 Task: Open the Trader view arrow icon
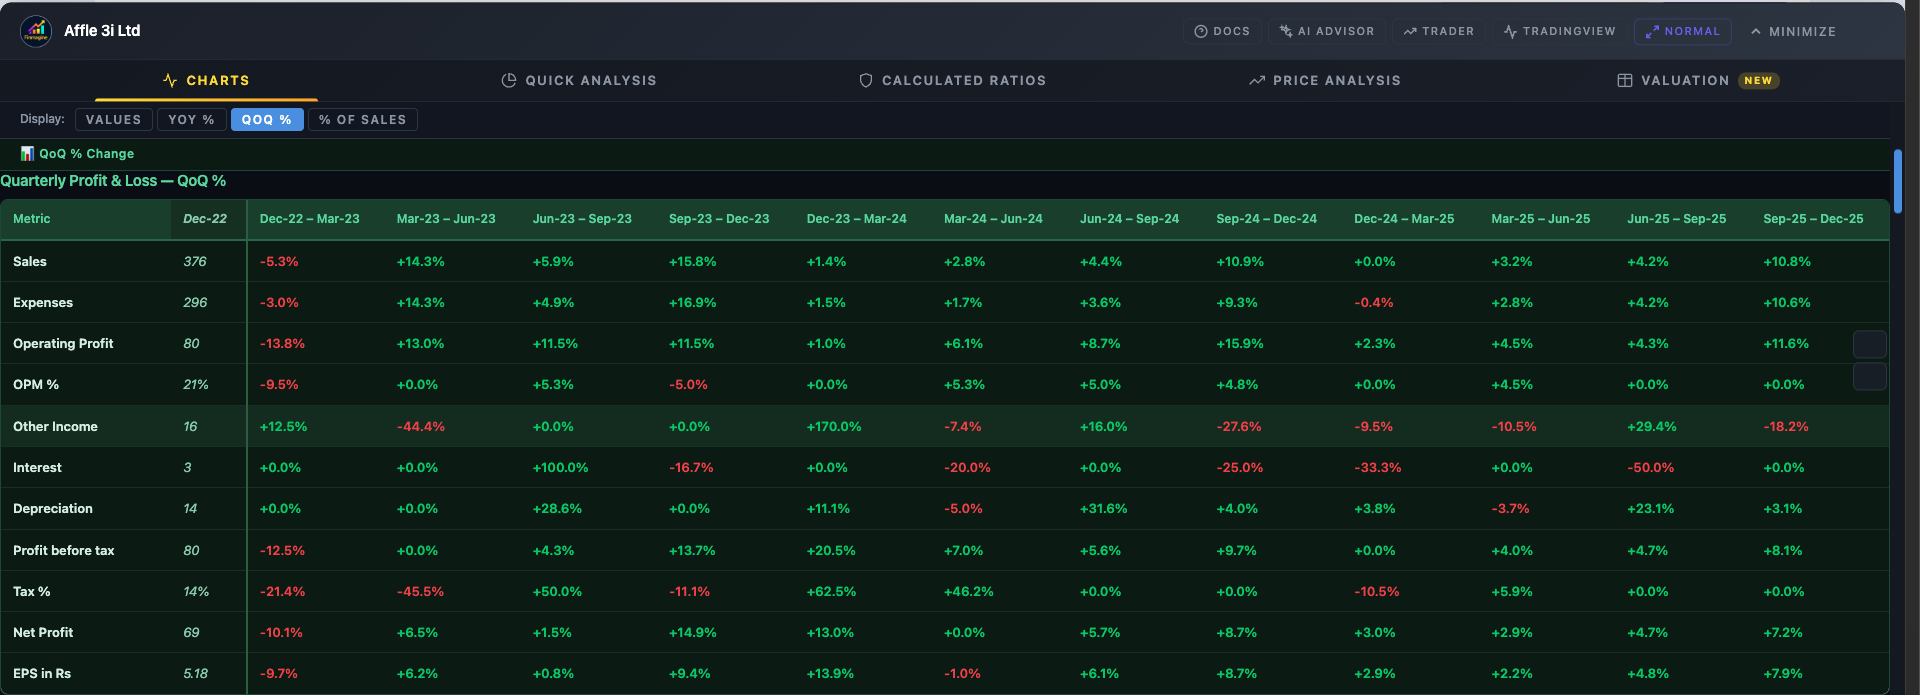[x=1410, y=32]
